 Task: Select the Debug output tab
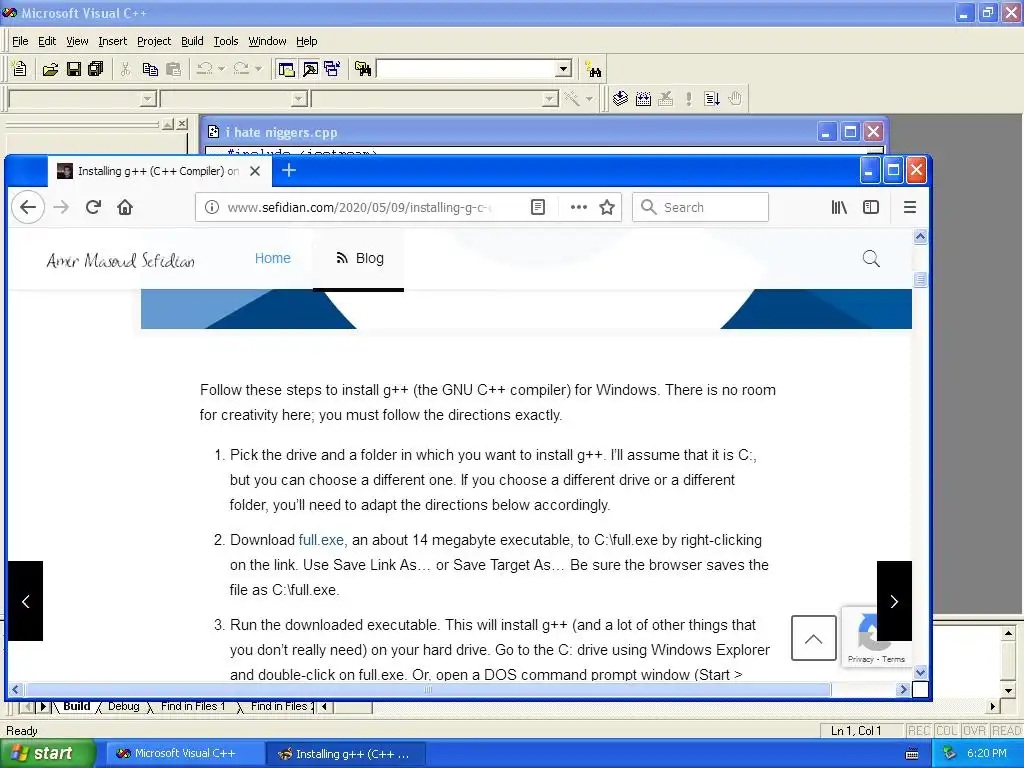(123, 706)
